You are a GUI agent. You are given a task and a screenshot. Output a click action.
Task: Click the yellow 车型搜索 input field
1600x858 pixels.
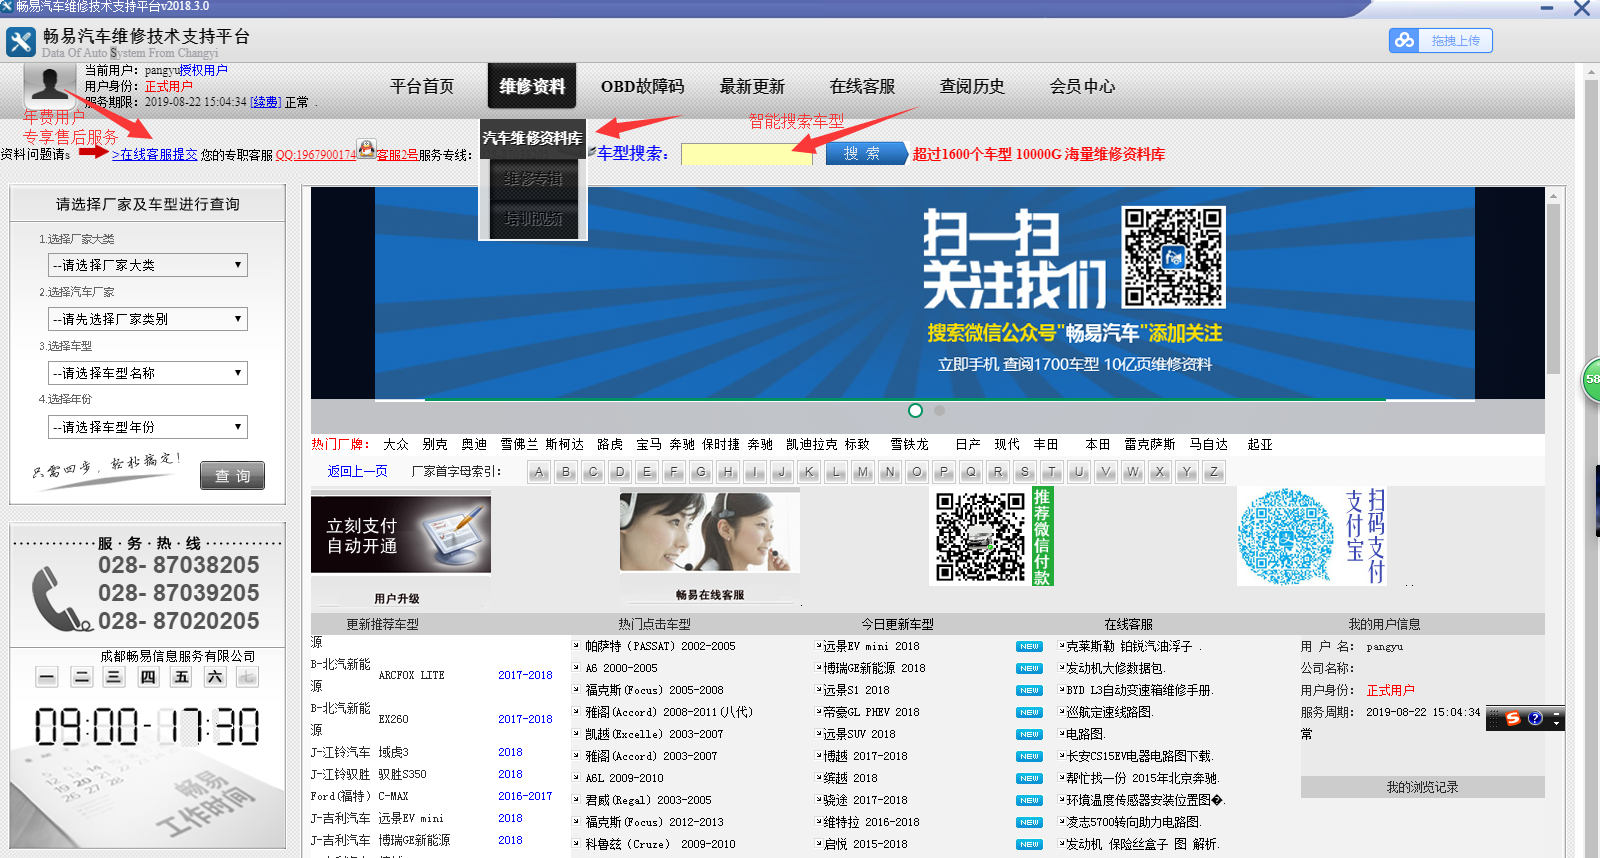point(746,154)
